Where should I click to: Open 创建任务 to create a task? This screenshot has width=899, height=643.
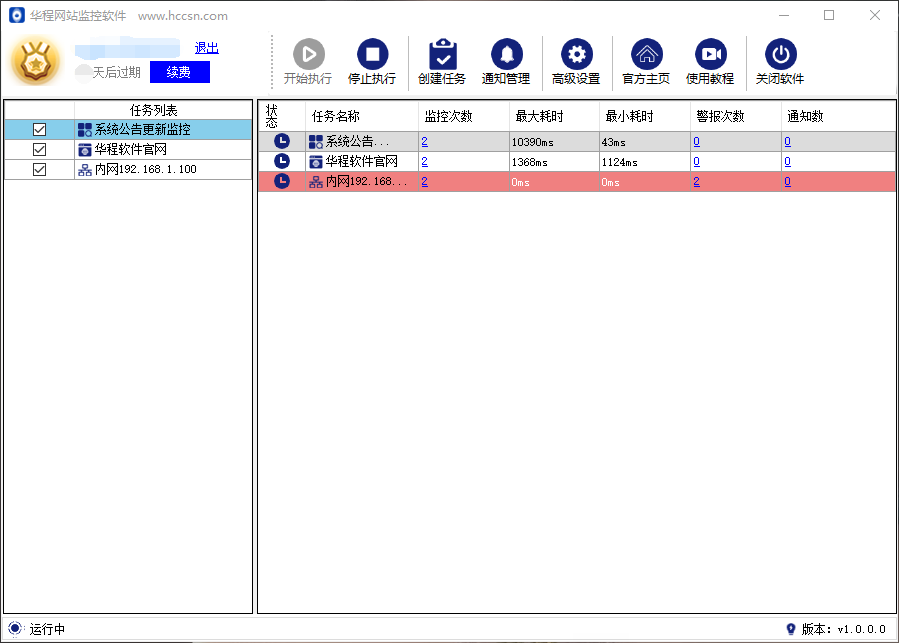441,55
